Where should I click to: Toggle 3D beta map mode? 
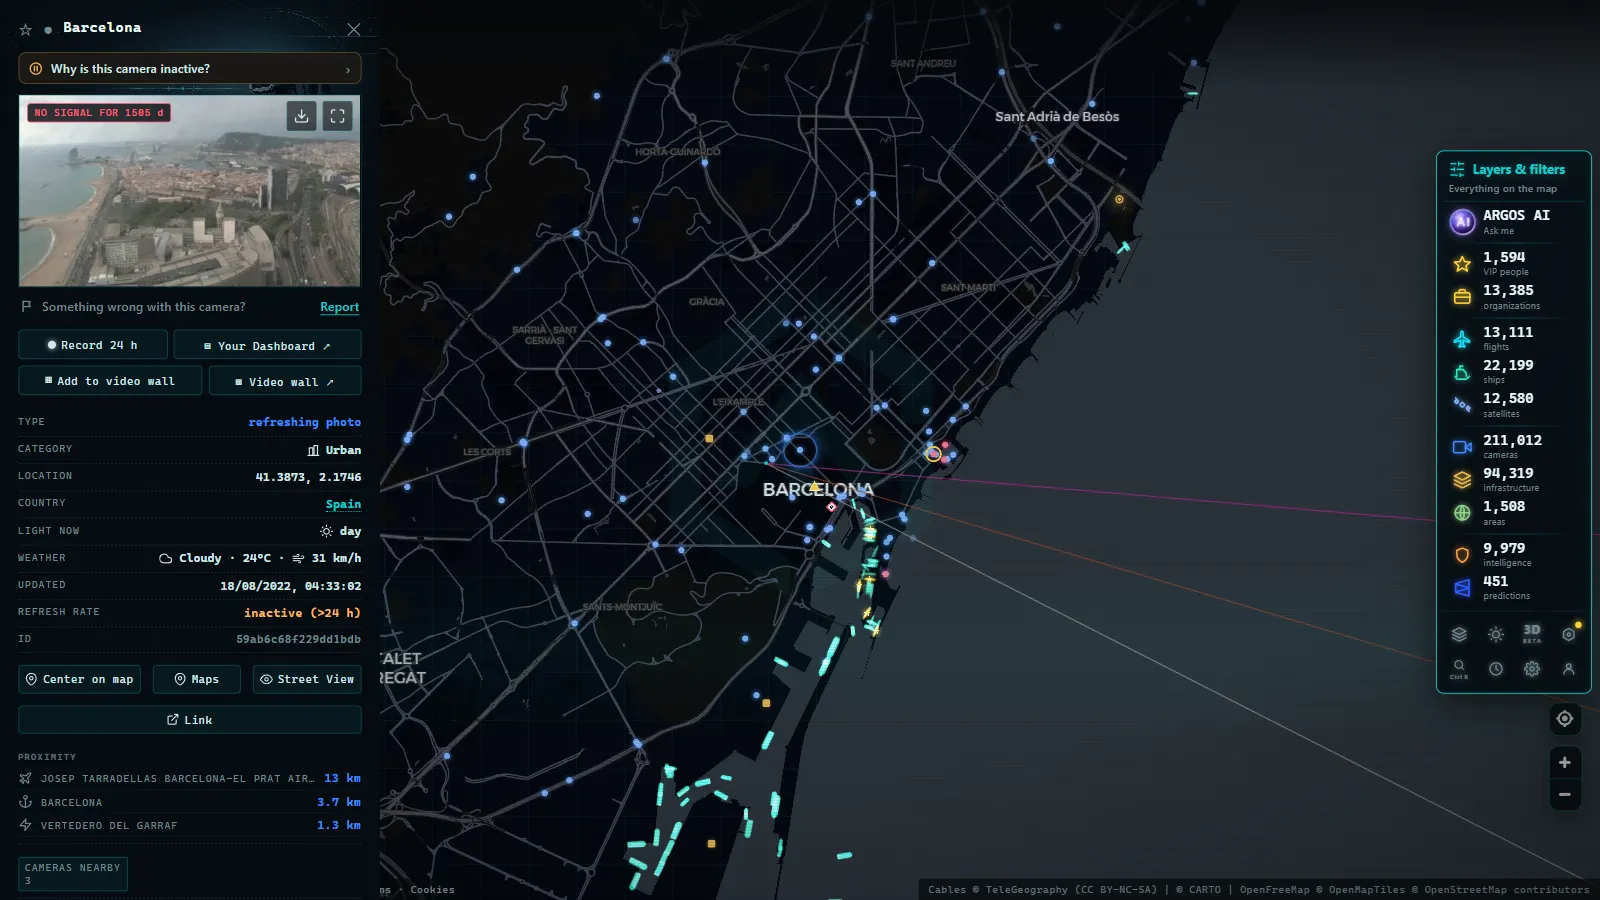(1532, 634)
